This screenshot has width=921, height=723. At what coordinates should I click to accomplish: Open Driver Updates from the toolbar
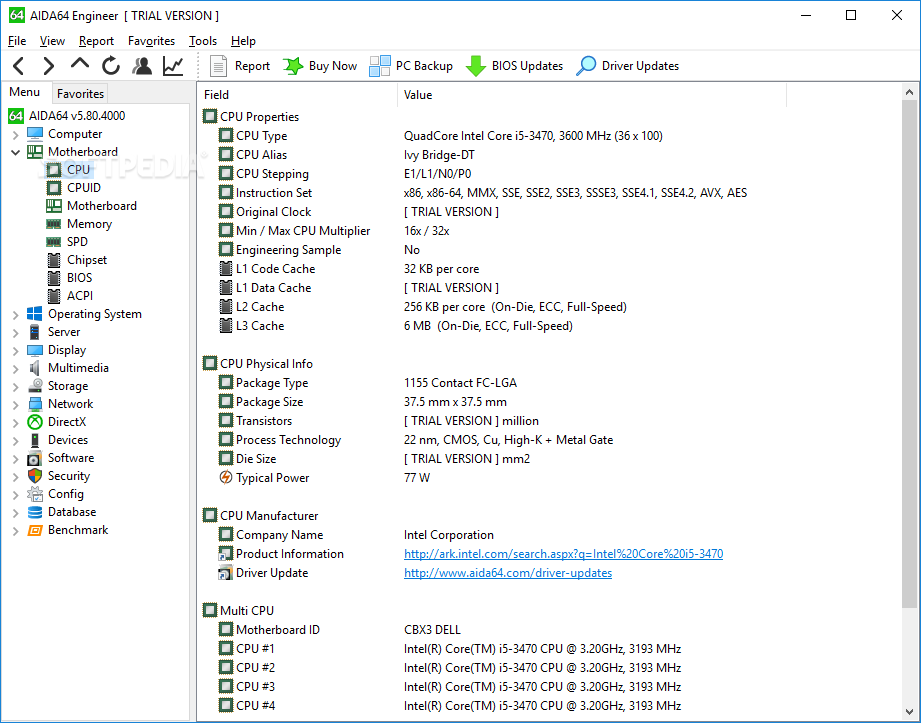point(627,66)
